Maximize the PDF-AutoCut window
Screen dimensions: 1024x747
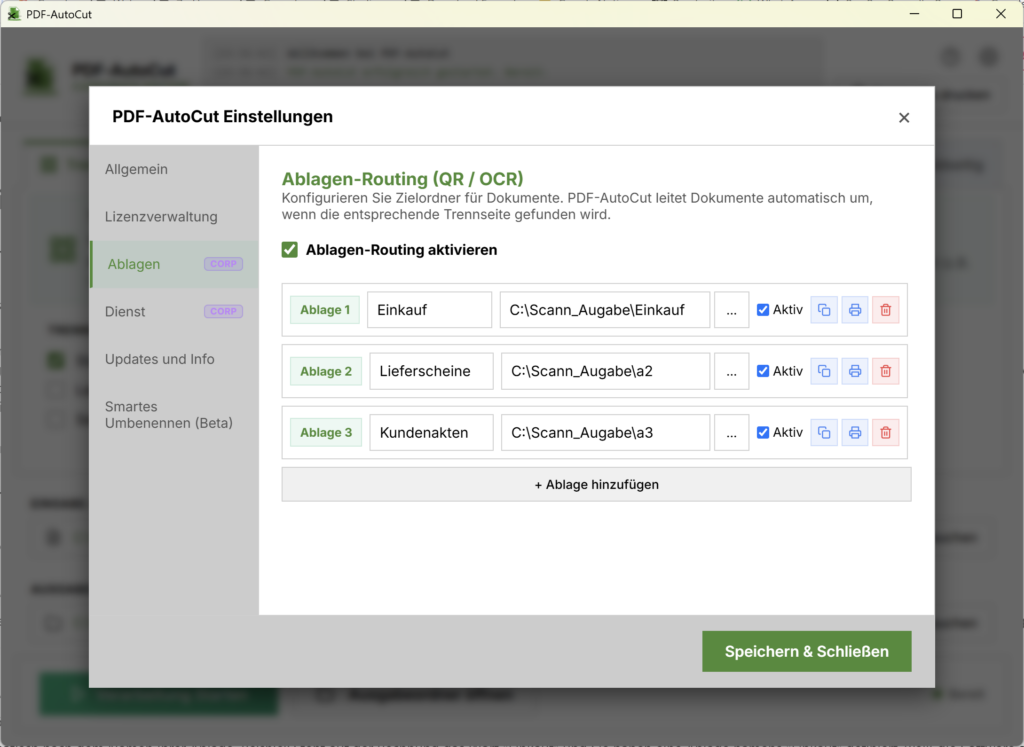pyautogui.click(x=957, y=14)
